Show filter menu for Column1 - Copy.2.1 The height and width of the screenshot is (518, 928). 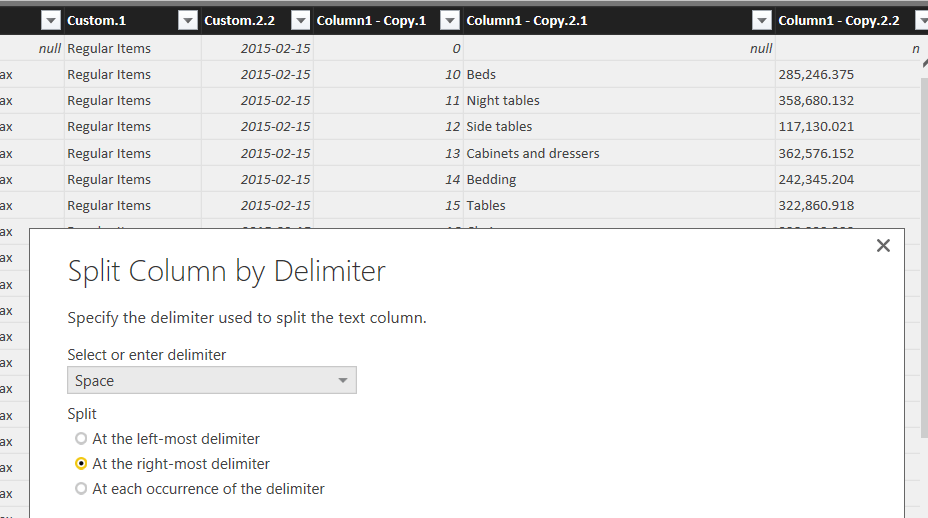[762, 21]
